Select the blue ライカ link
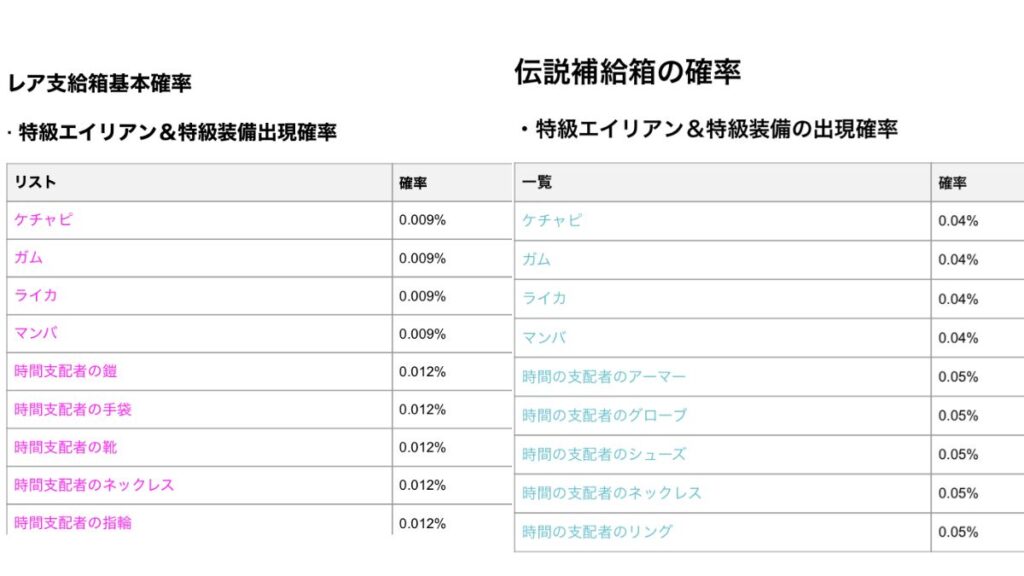The image size is (1024, 576). click(x=544, y=298)
